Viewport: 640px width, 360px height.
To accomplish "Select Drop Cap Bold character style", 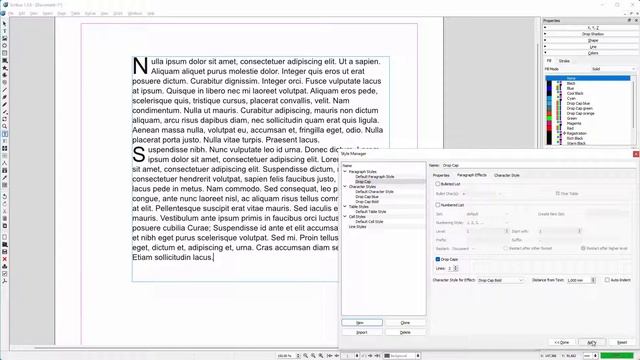I will click(367, 202).
